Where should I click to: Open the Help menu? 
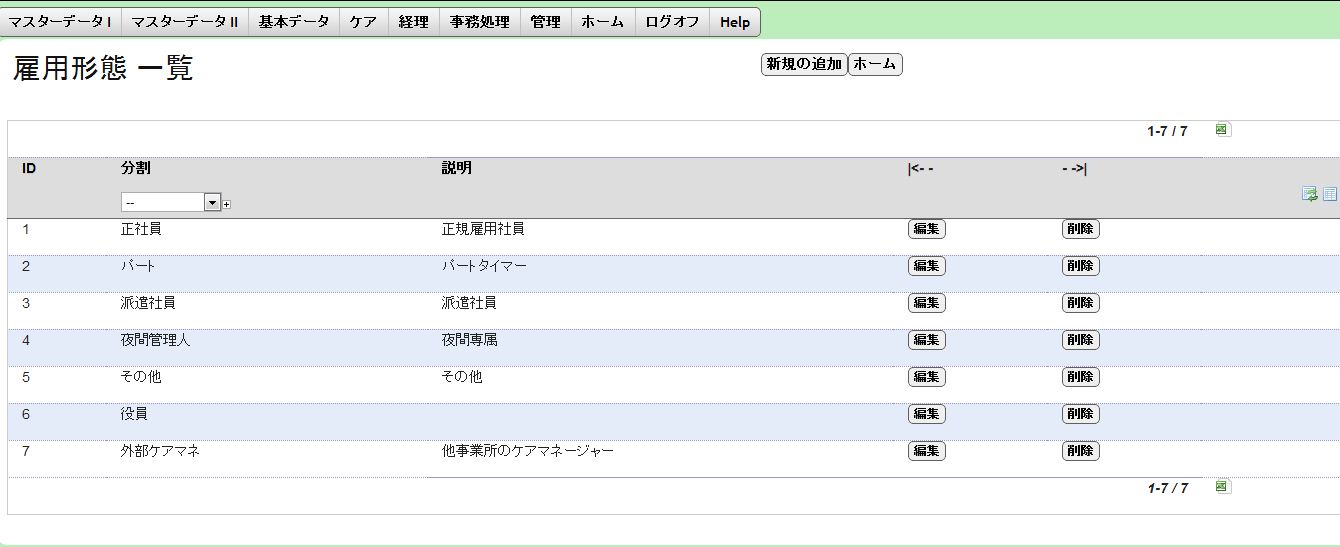[x=735, y=22]
